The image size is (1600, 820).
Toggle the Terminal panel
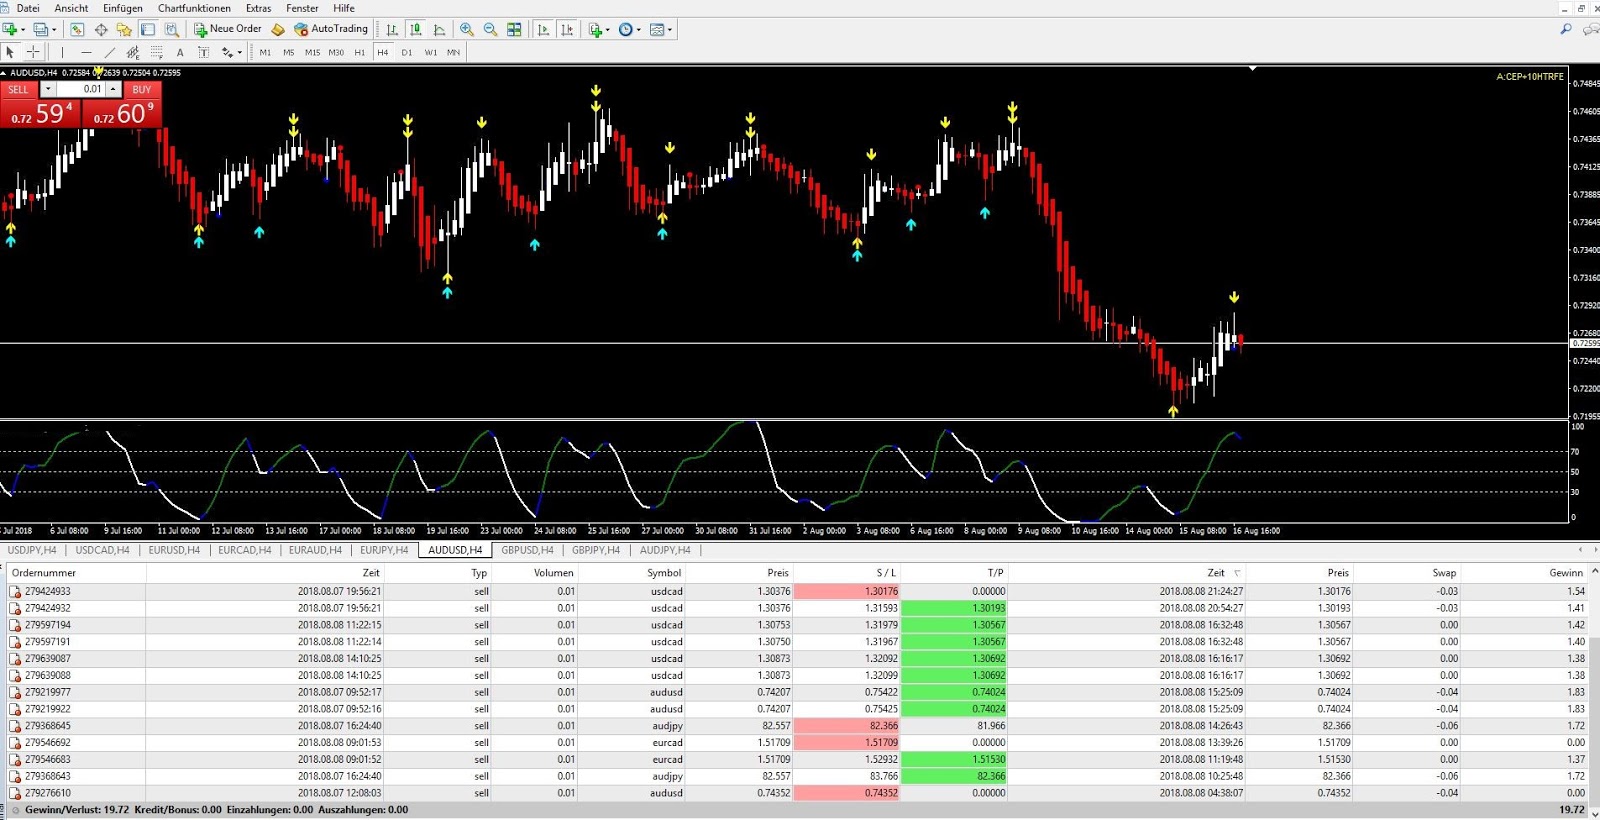[x=148, y=30]
